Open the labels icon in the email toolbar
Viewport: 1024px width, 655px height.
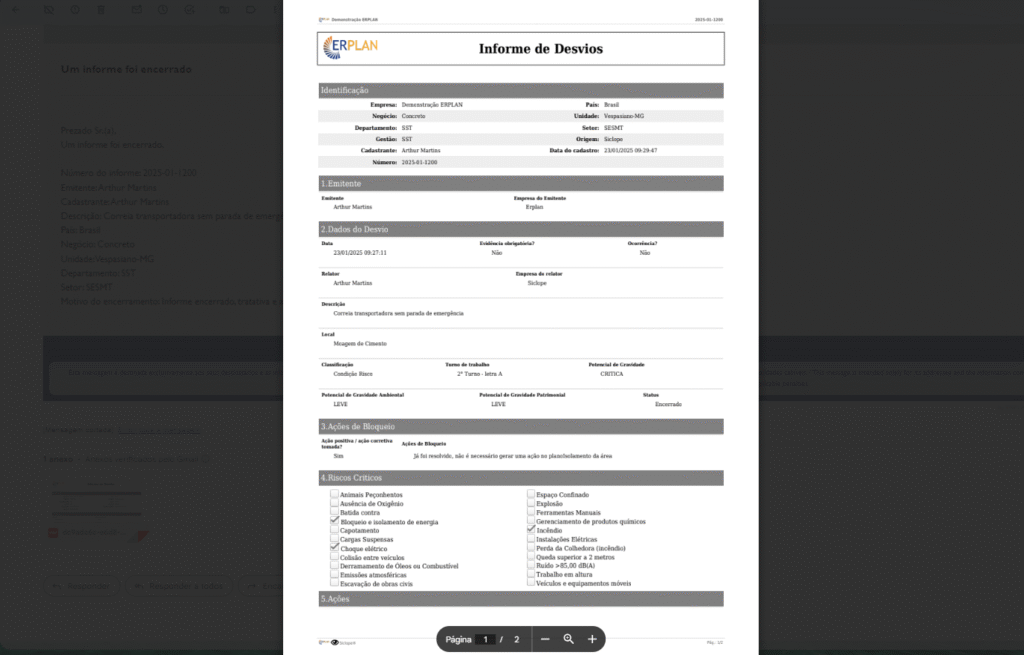tap(250, 10)
